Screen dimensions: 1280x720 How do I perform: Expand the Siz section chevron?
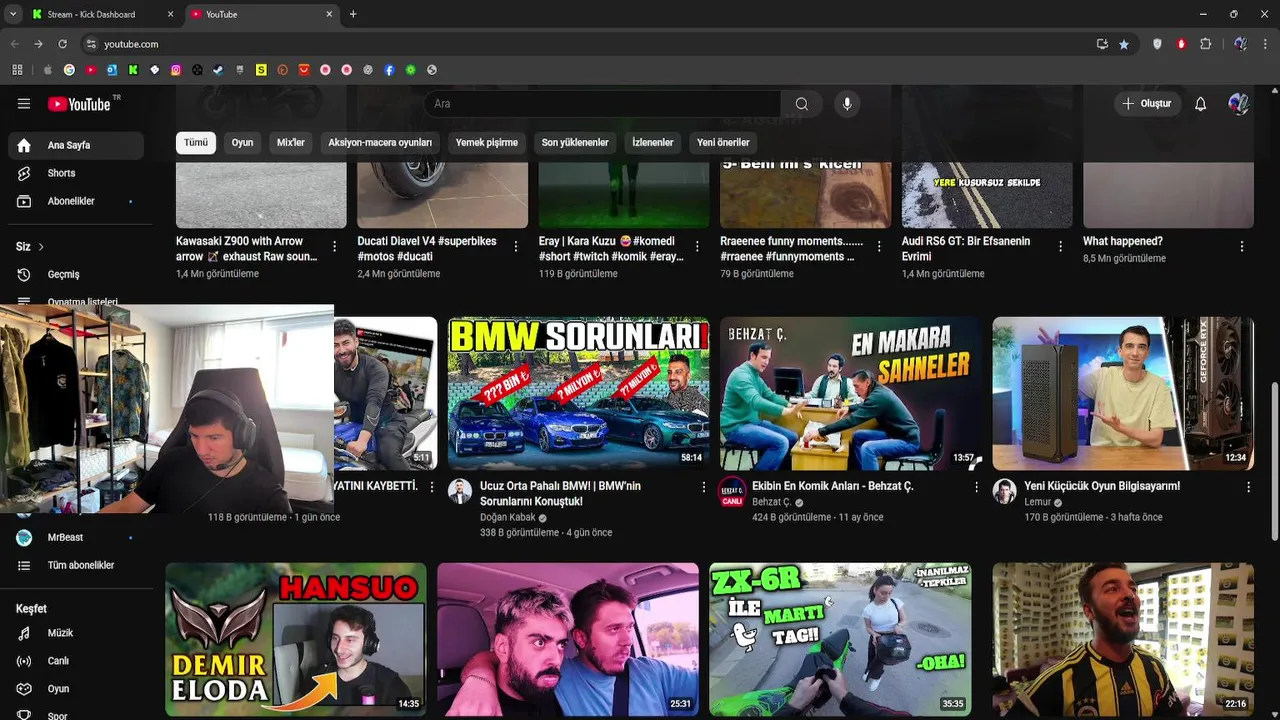[x=41, y=247]
